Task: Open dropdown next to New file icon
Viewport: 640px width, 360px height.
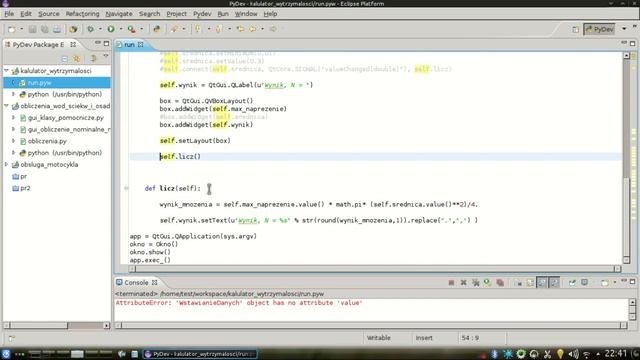Action: (x=21, y=29)
